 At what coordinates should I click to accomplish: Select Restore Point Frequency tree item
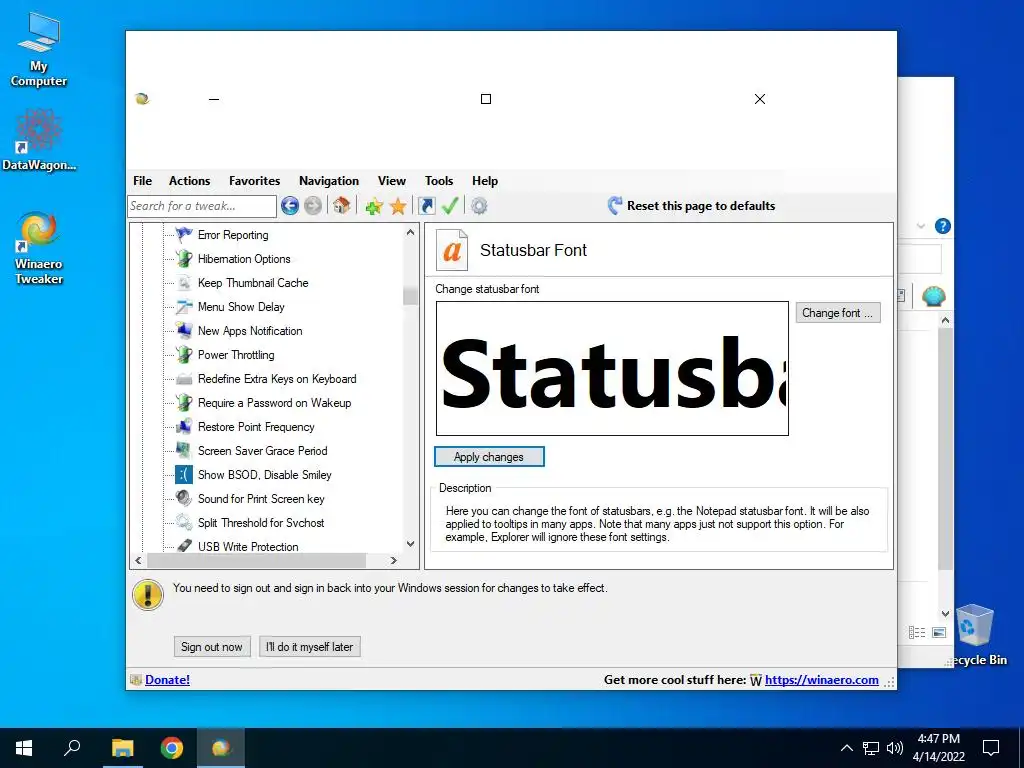tap(256, 426)
